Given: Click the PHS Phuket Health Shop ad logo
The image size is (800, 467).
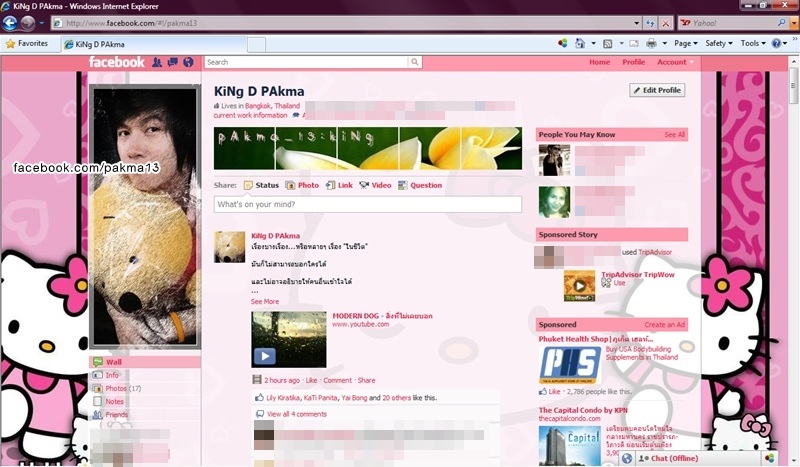Looking at the screenshot, I should tap(570, 365).
